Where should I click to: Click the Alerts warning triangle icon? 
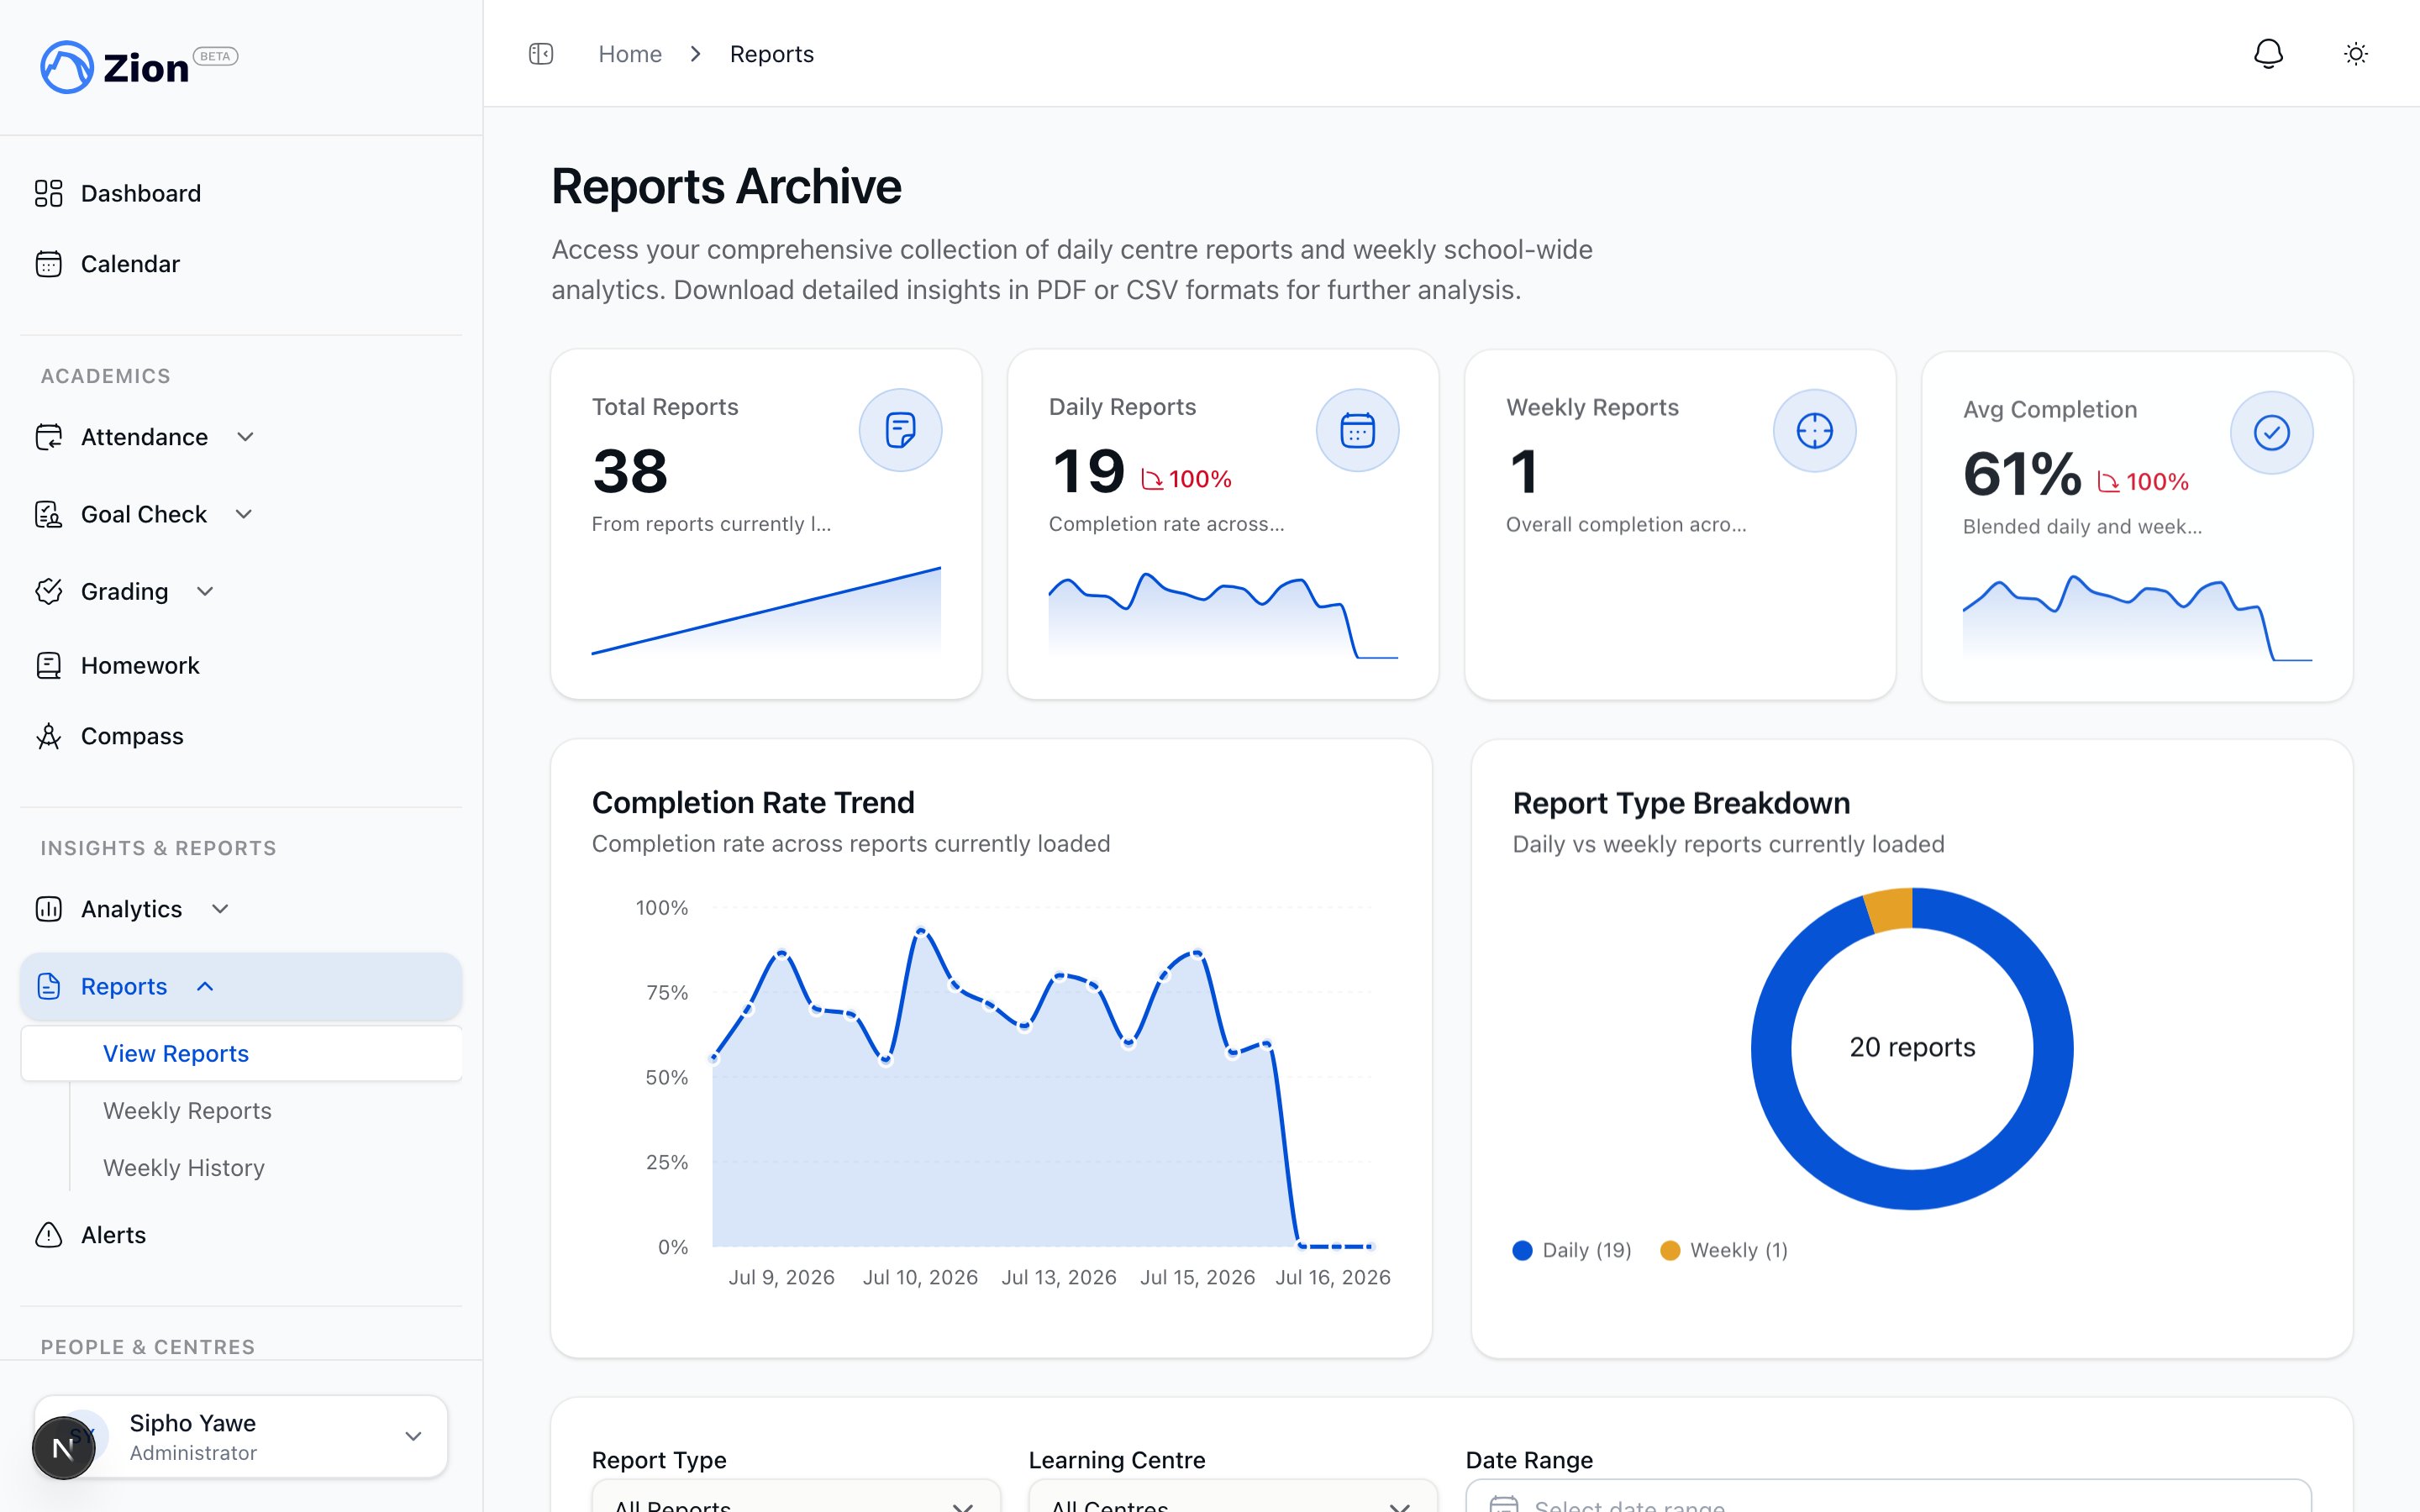(x=48, y=1235)
